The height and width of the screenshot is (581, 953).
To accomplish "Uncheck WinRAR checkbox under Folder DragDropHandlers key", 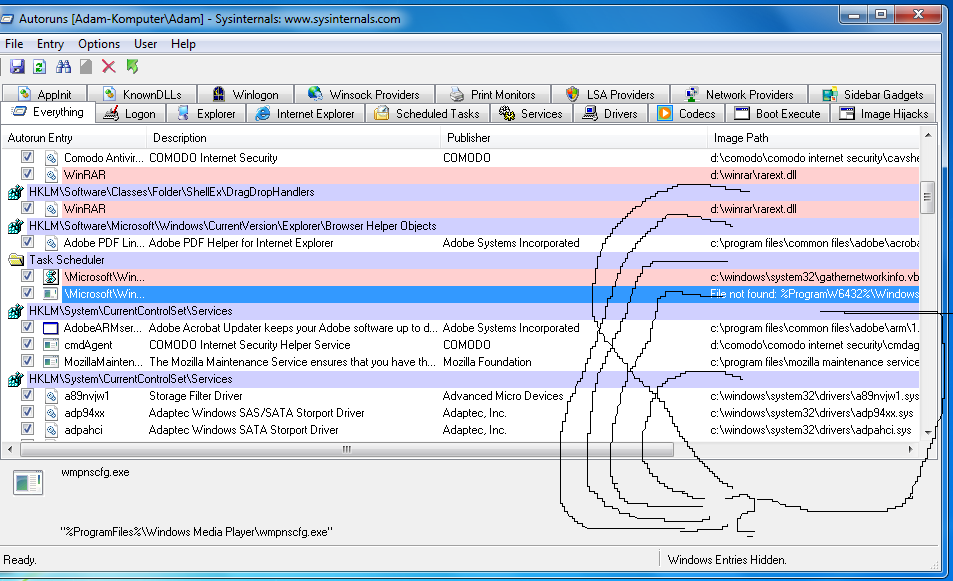I will pos(27,208).
